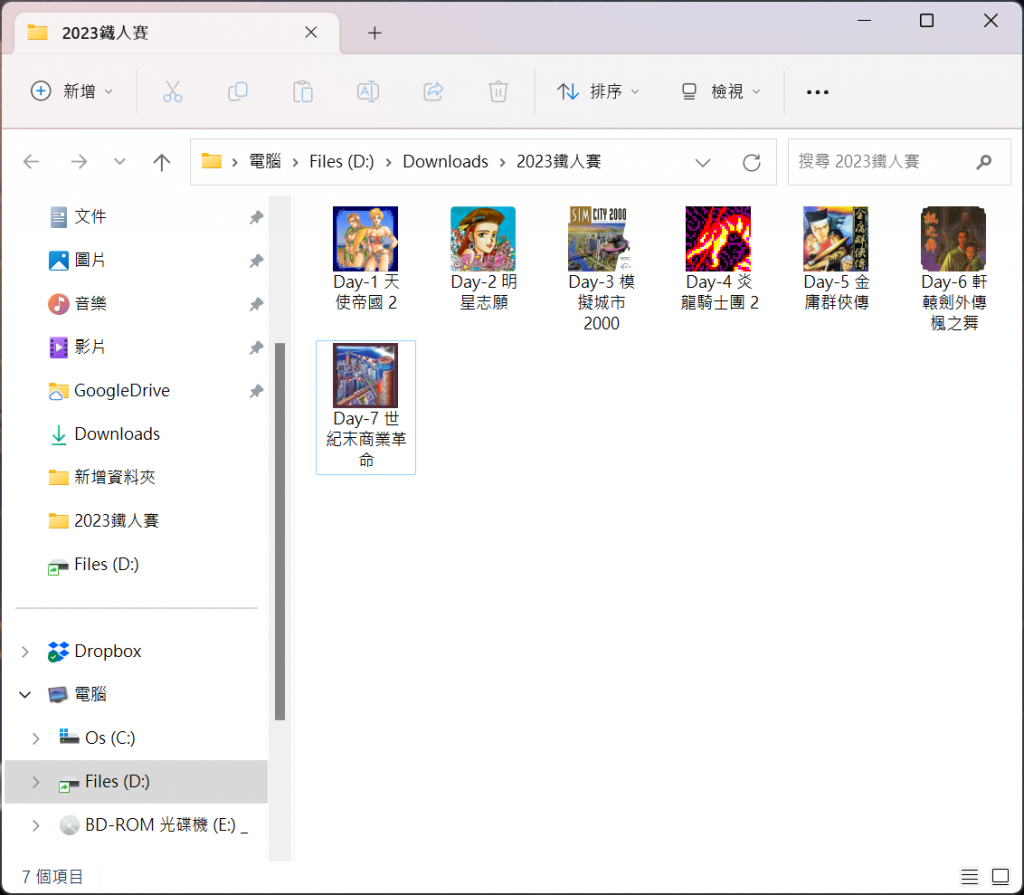Click the Delete trash can icon

[498, 91]
